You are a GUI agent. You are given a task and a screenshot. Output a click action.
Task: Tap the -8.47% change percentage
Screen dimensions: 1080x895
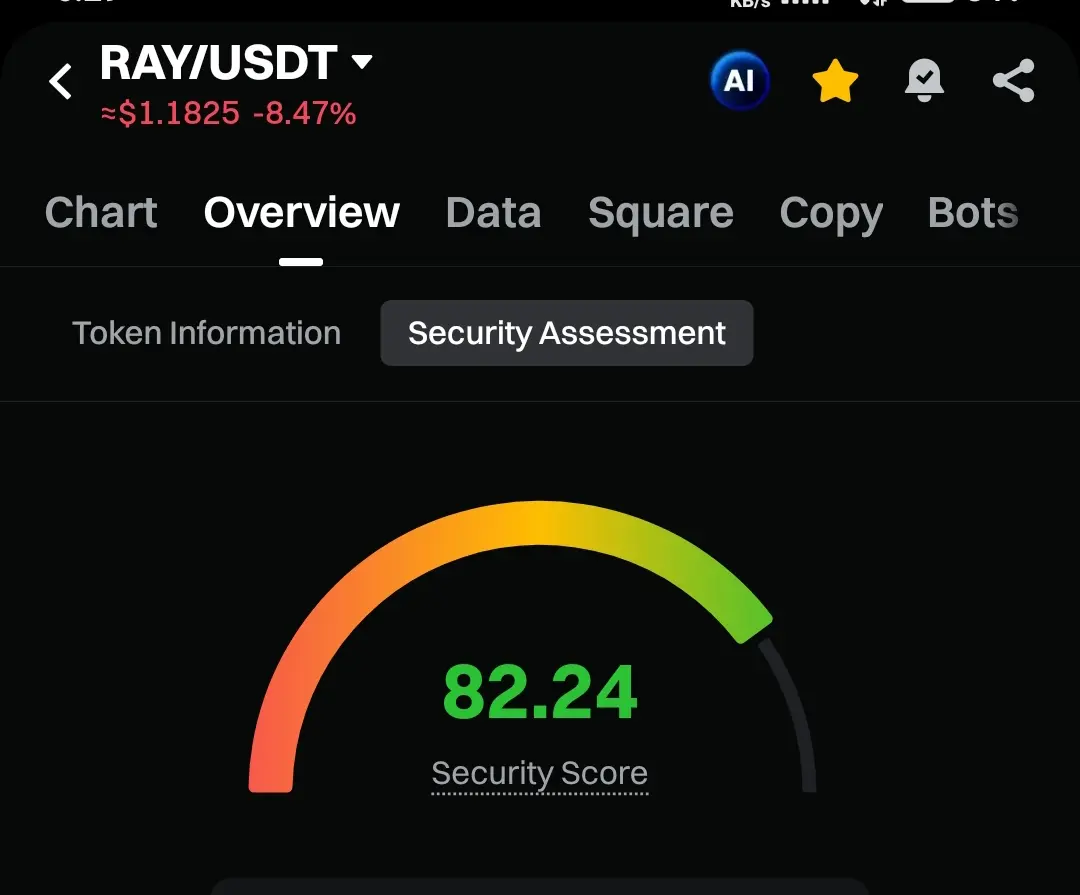[304, 114]
